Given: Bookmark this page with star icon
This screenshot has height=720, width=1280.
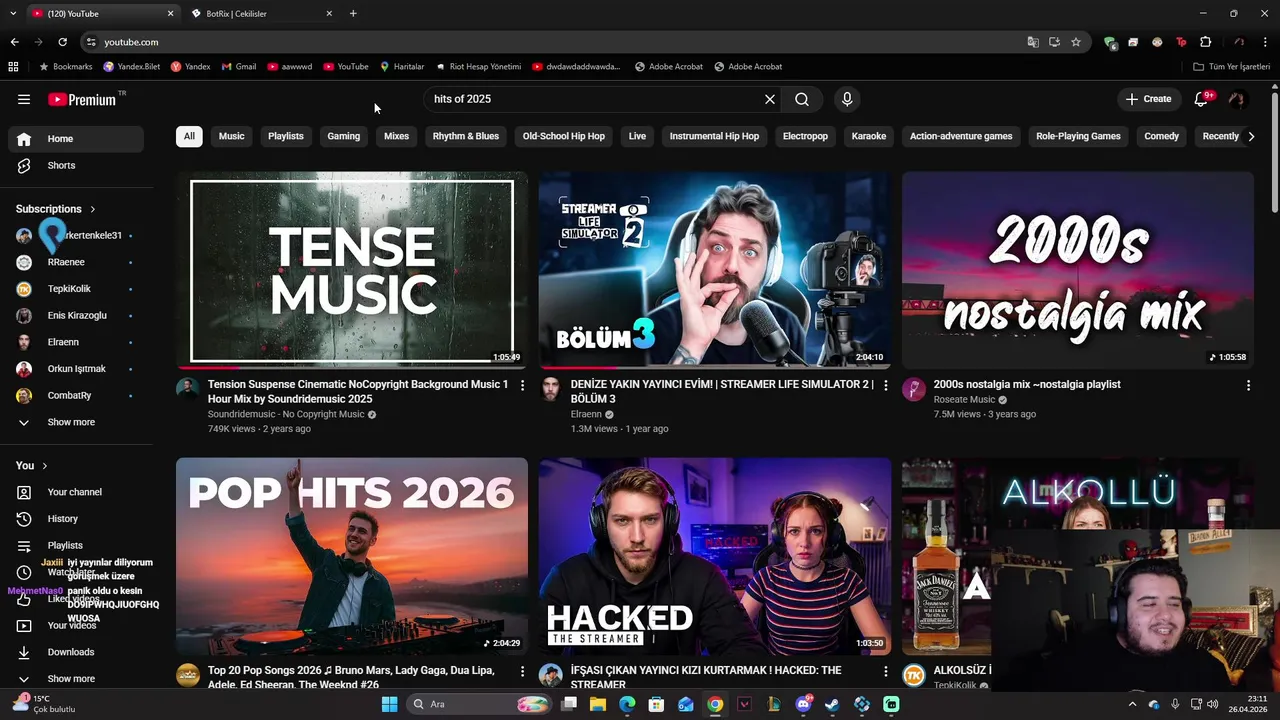Looking at the screenshot, I should pos(1076,42).
